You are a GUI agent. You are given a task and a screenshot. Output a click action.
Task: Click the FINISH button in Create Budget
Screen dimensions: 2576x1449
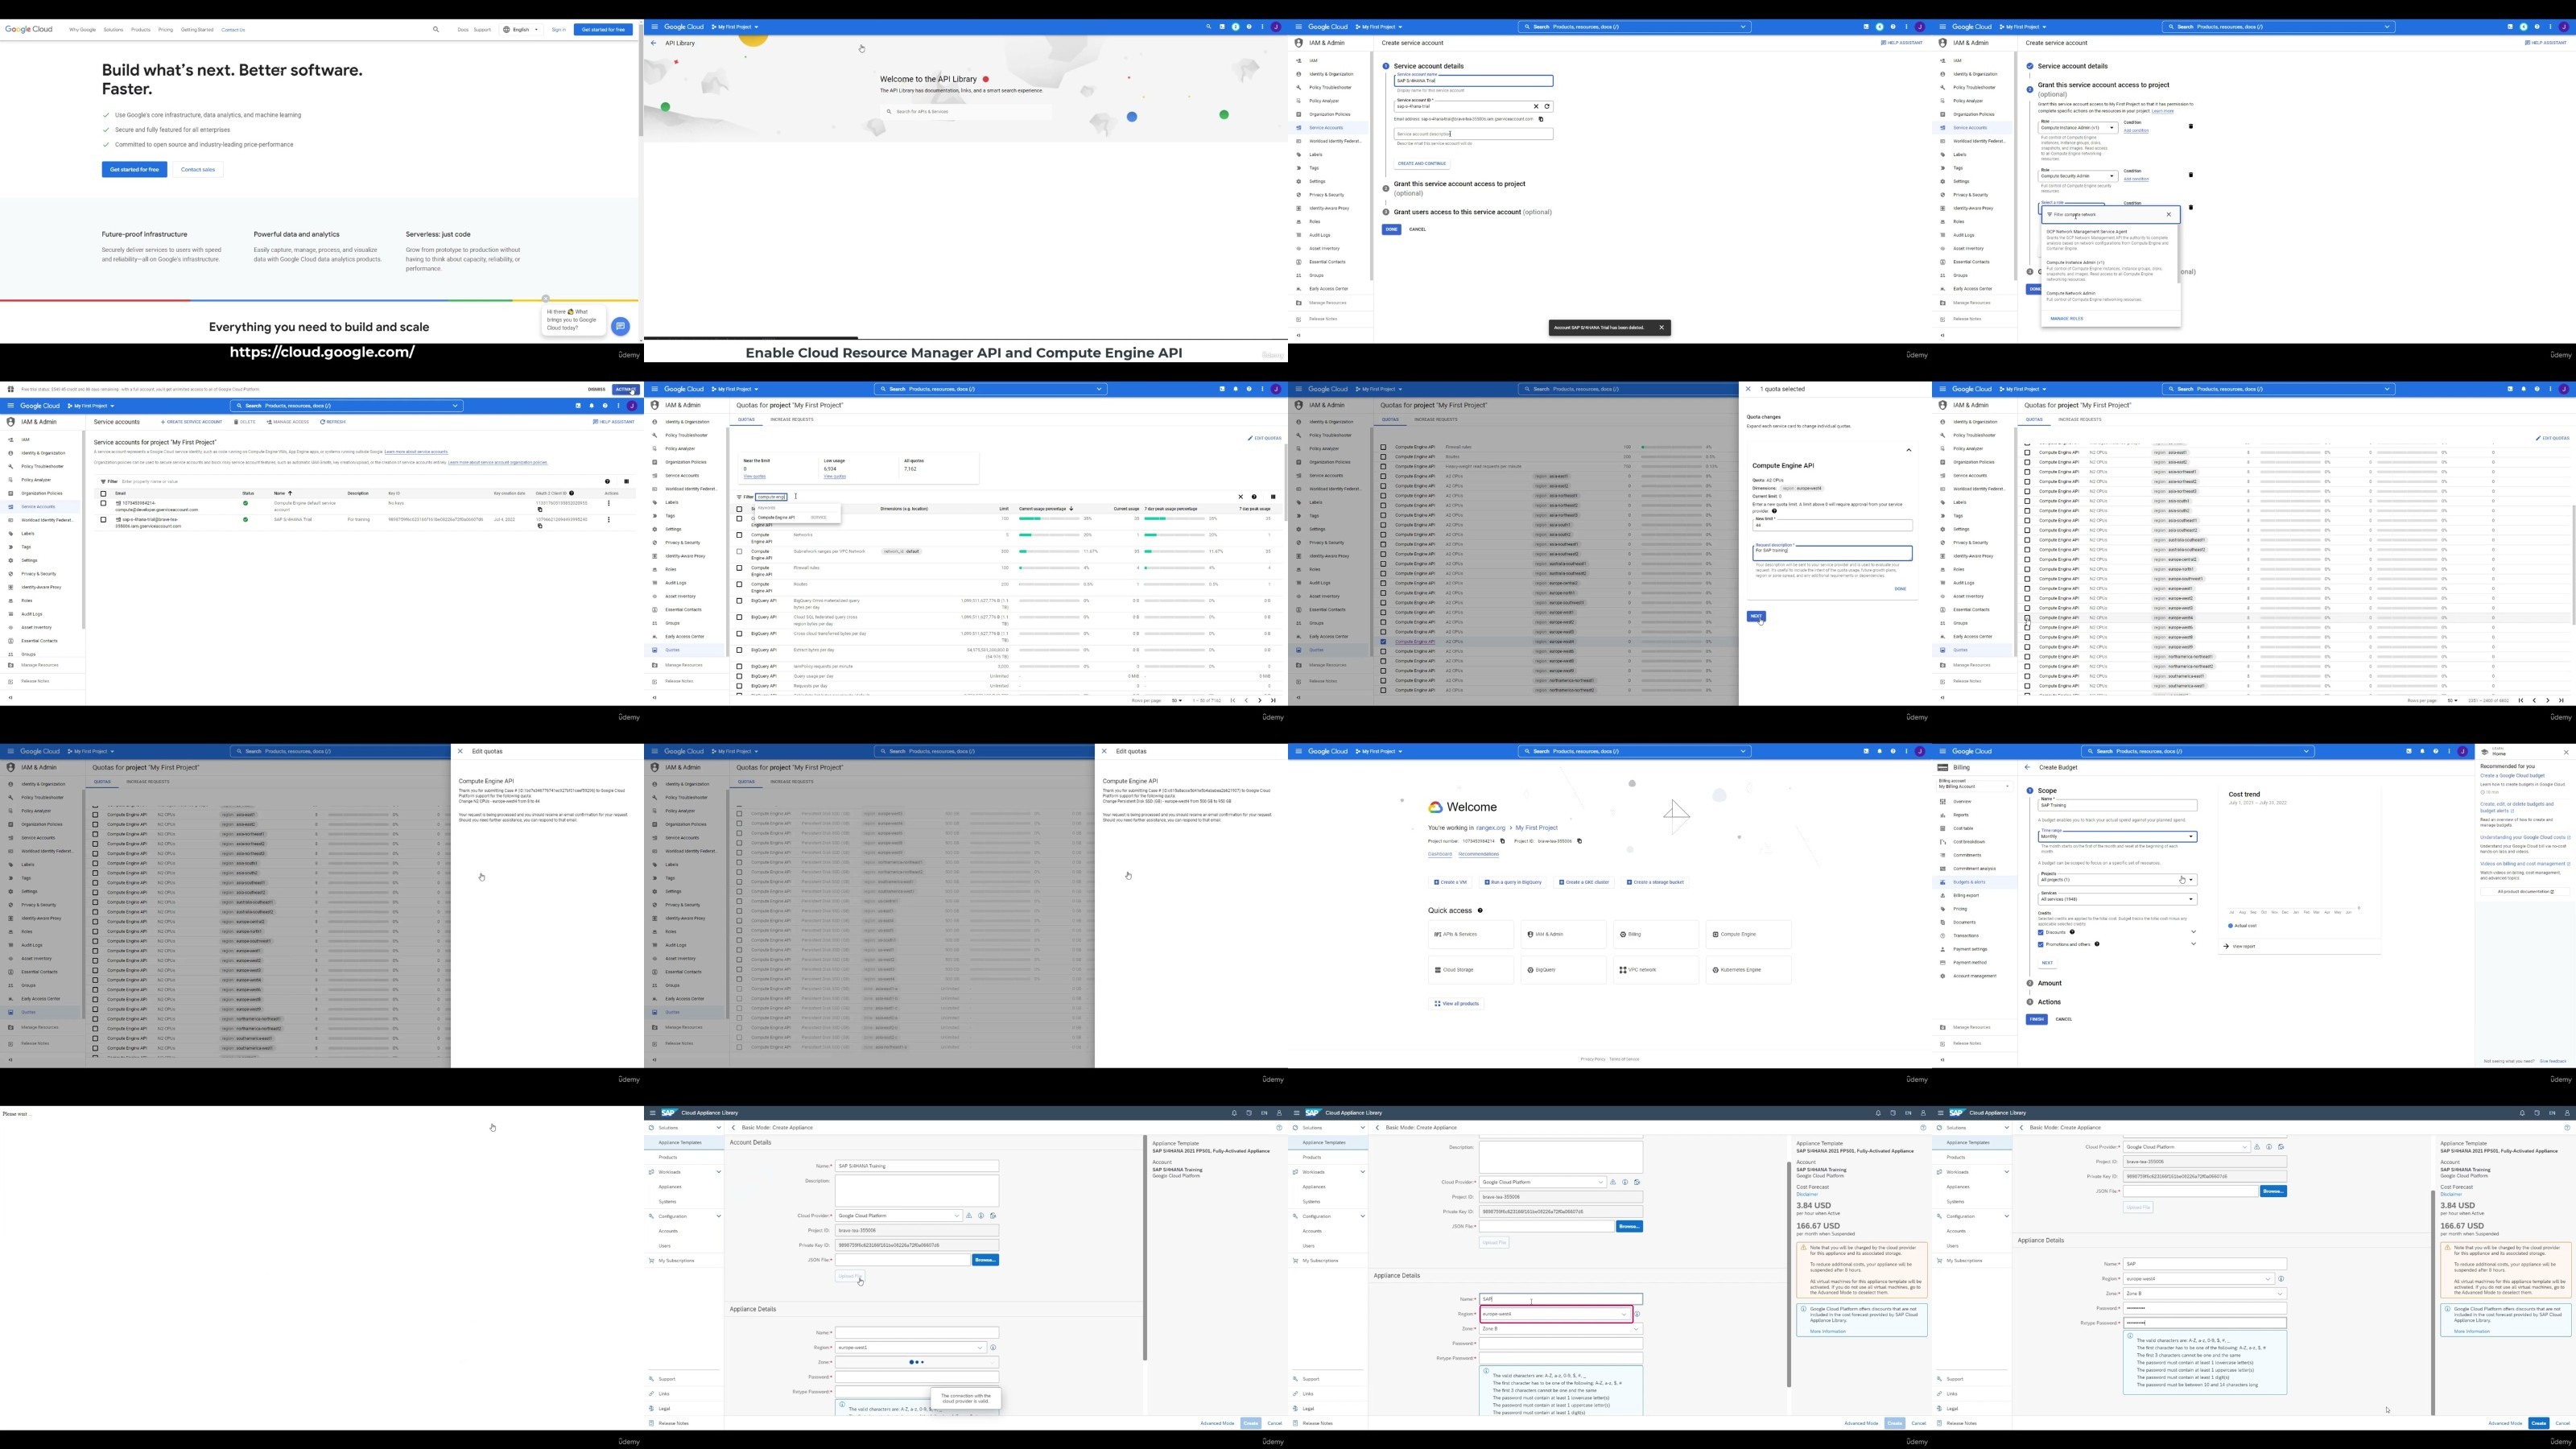click(2036, 1019)
